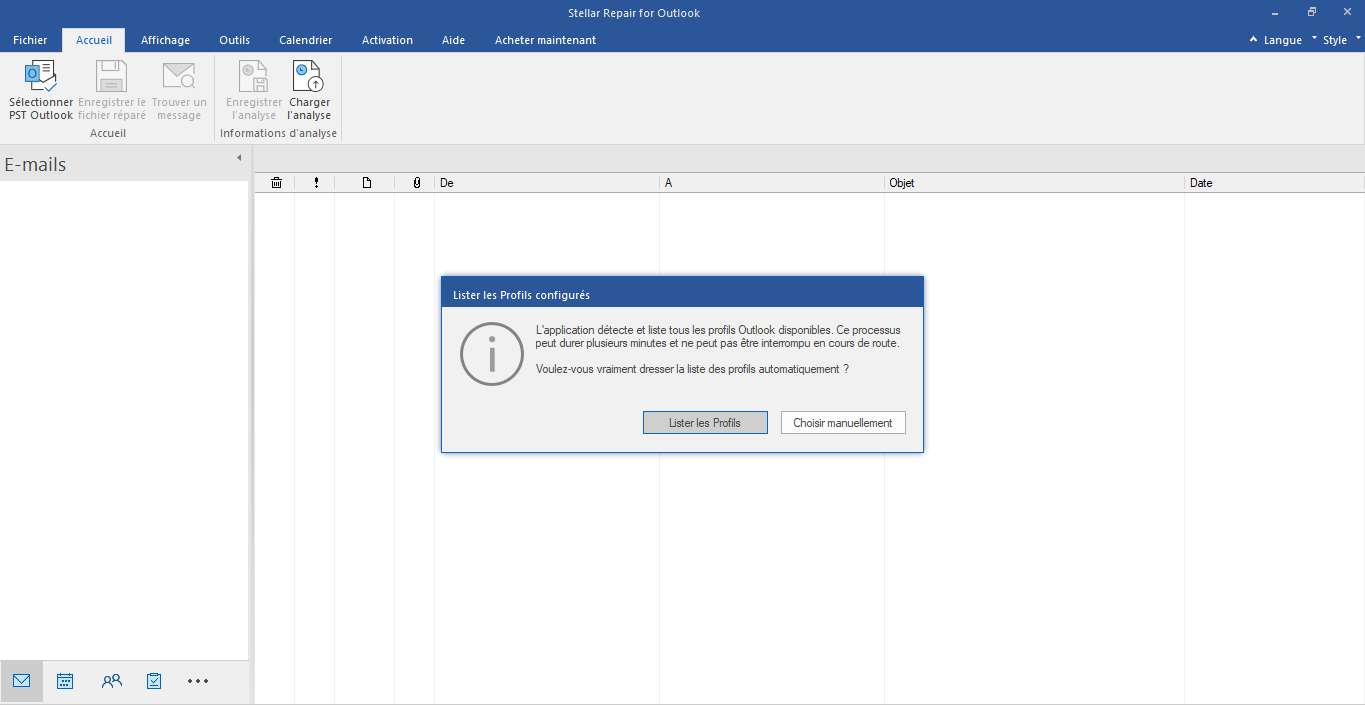Switch to the Affichage tab
The height and width of the screenshot is (705, 1365).
pyautogui.click(x=165, y=40)
